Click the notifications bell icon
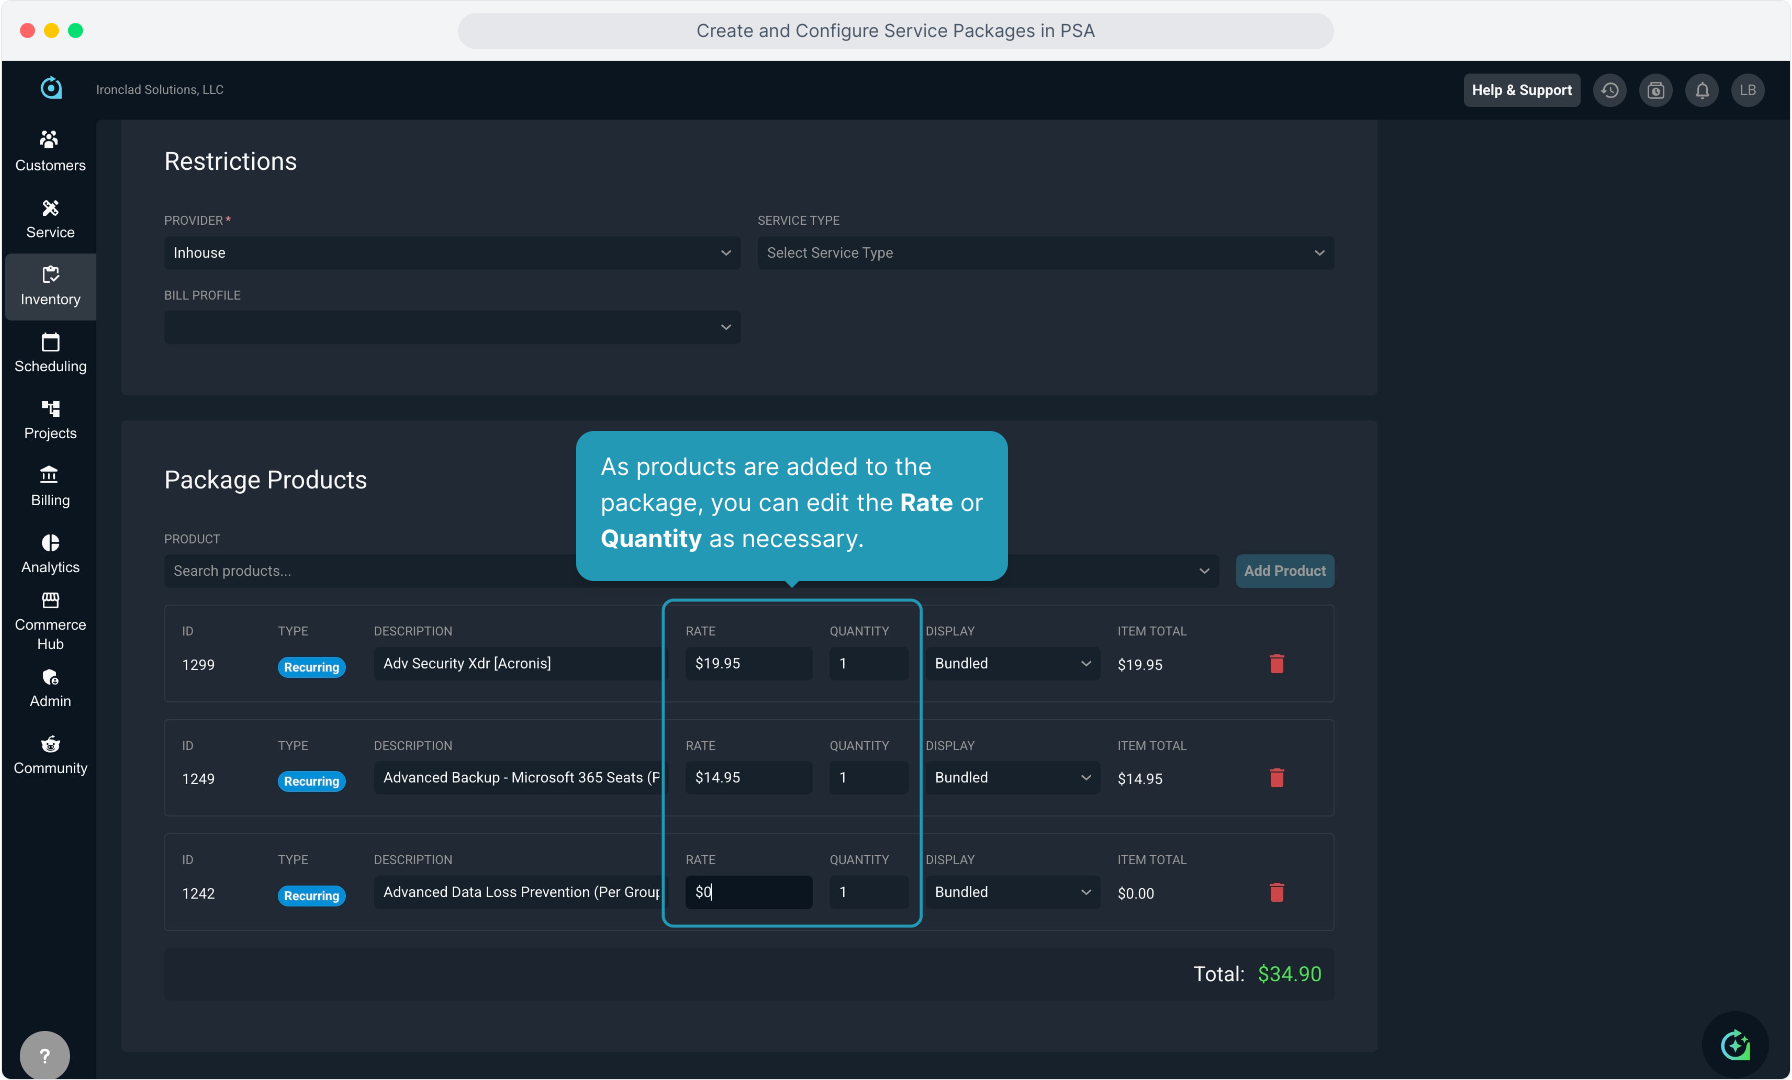The image size is (1792, 1080). (x=1701, y=90)
